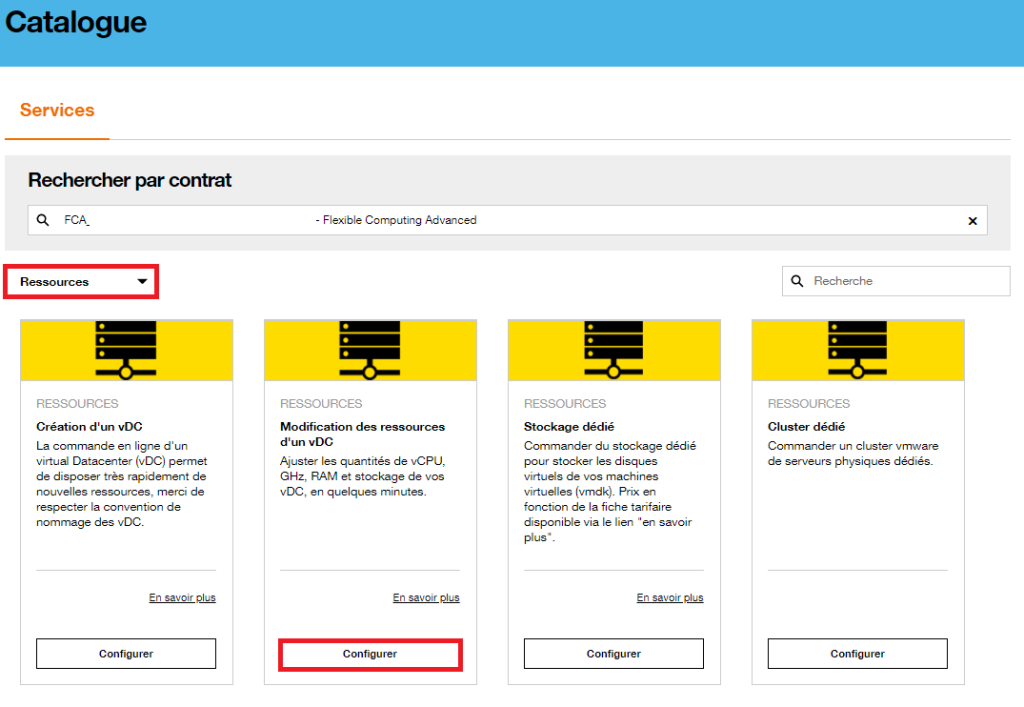Click the Rechercher par contrat heading
This screenshot has height=707, width=1024.
[129, 180]
